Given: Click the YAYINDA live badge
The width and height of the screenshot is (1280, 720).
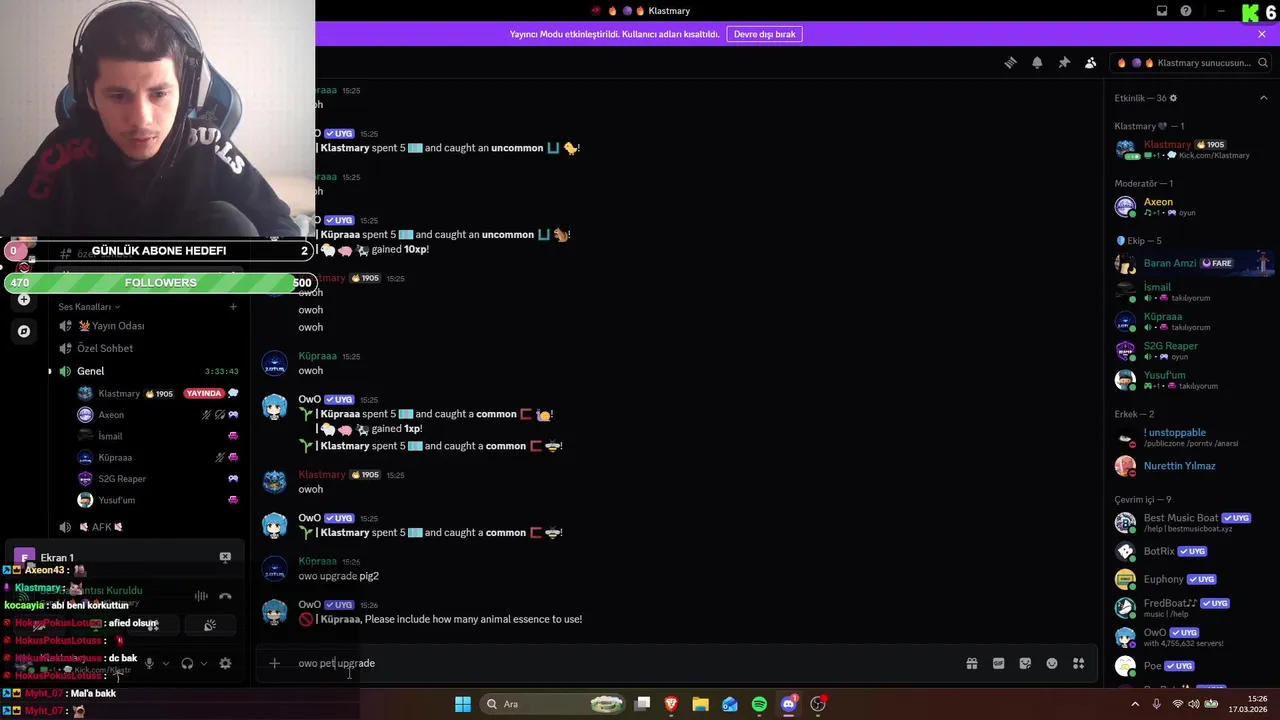Looking at the screenshot, I should coord(203,394).
